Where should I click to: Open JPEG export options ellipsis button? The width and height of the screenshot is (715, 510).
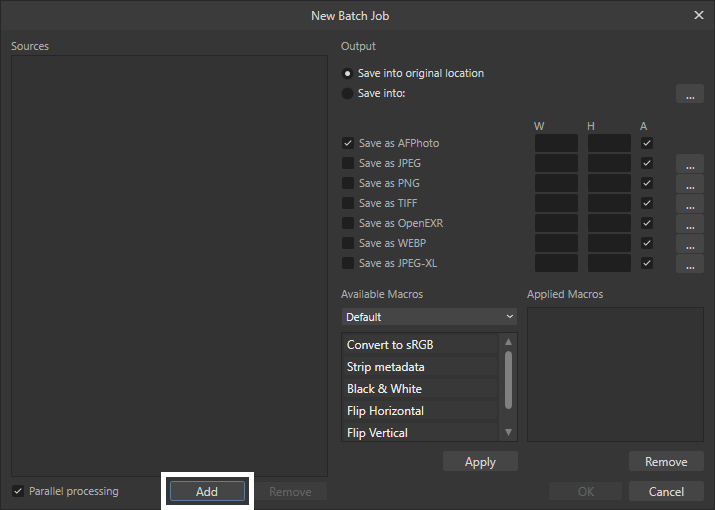tap(689, 163)
